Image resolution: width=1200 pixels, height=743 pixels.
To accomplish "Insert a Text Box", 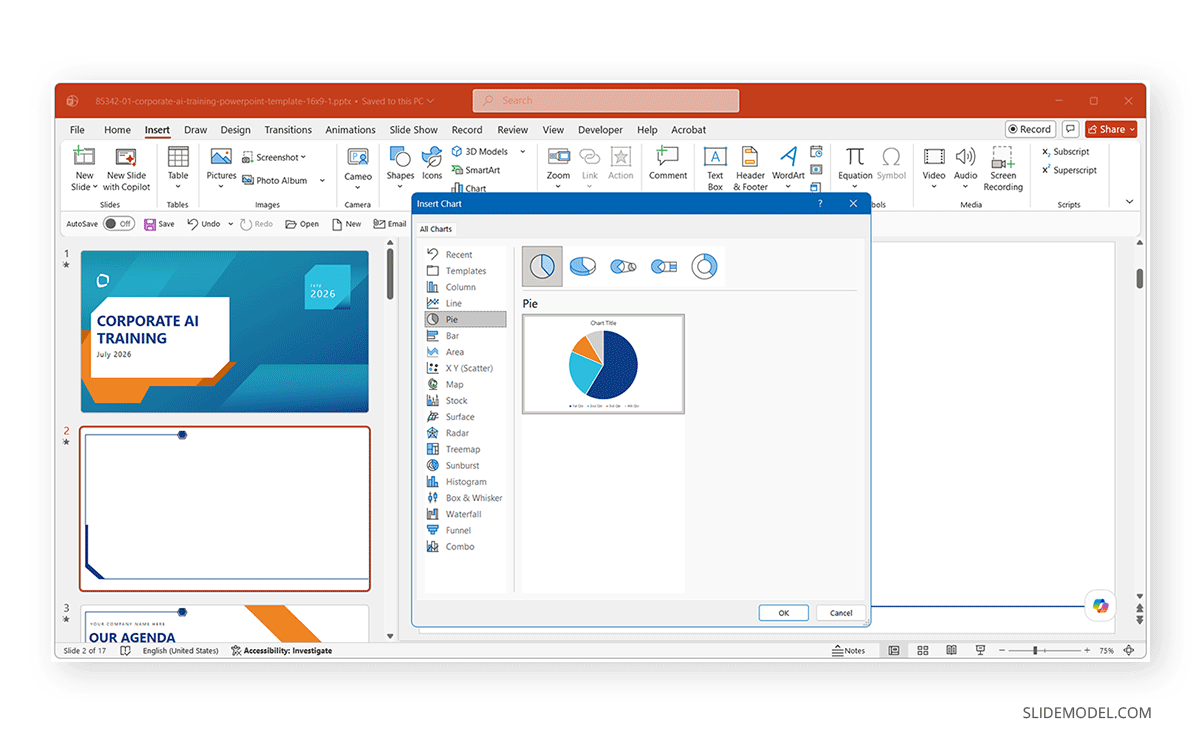I will 715,168.
